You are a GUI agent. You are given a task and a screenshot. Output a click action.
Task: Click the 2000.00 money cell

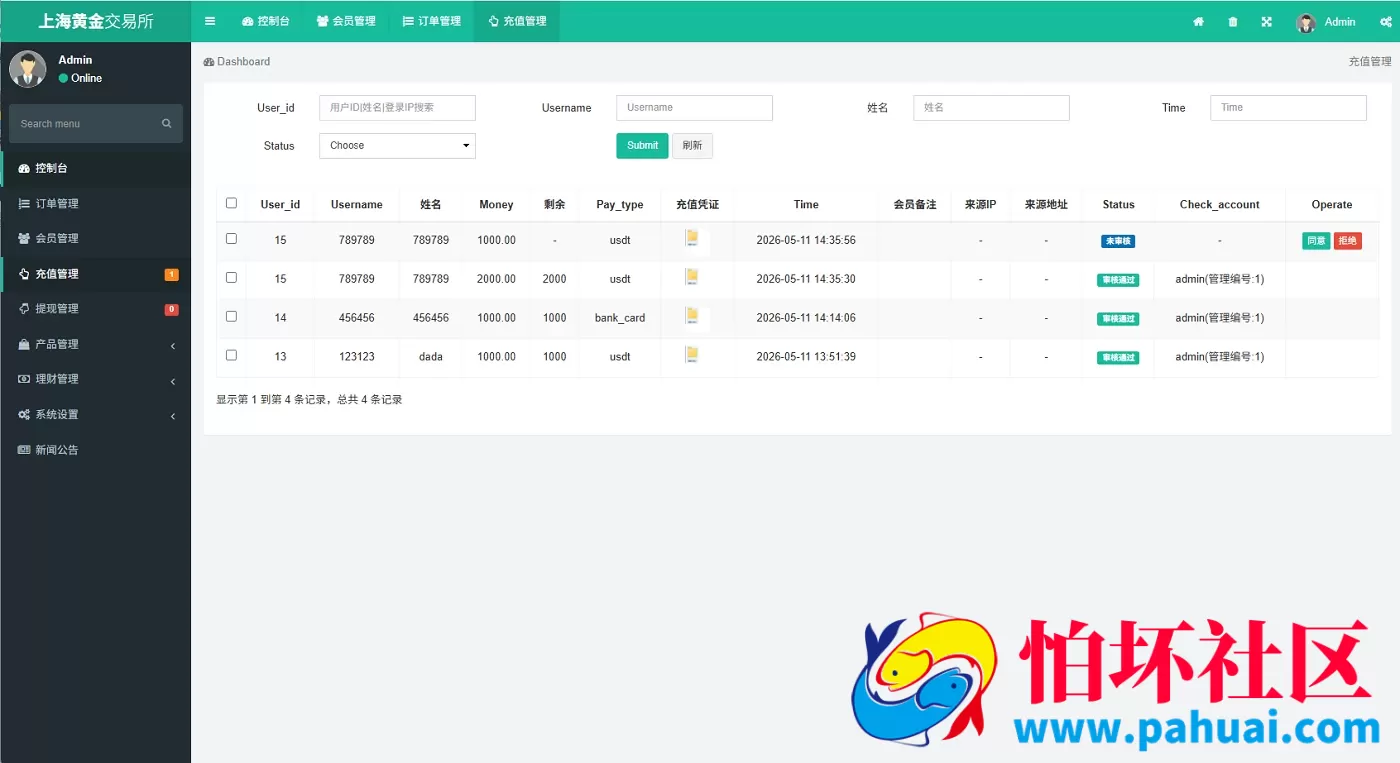pyautogui.click(x=496, y=279)
